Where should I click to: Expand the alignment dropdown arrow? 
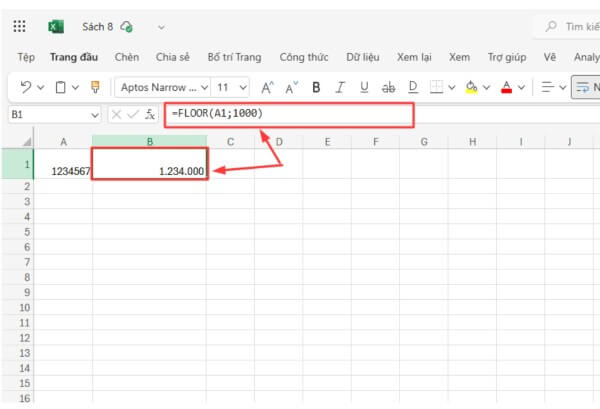[562, 88]
